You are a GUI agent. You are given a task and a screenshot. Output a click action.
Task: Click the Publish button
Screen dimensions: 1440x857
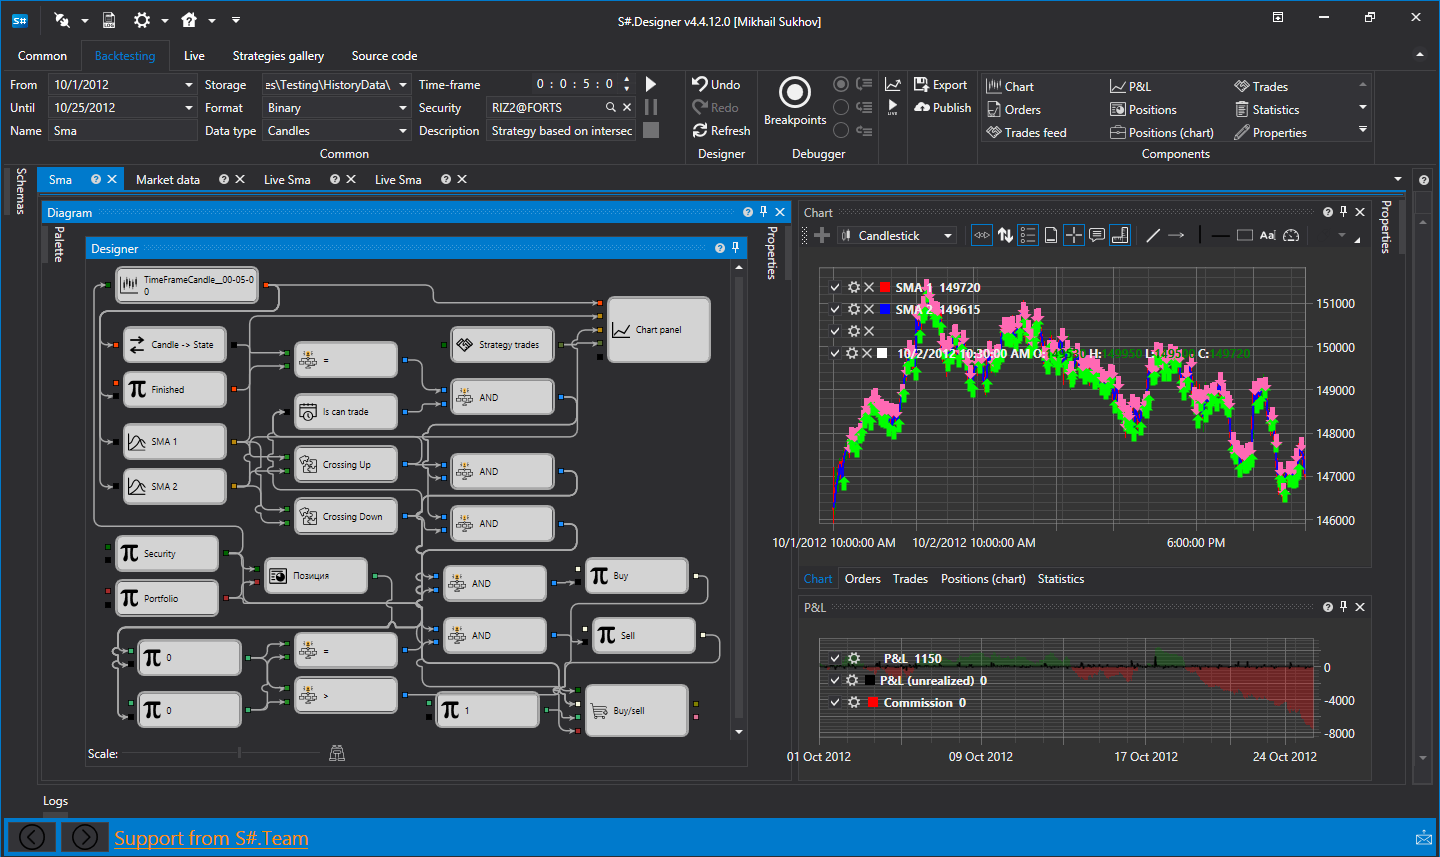pyautogui.click(x=941, y=107)
